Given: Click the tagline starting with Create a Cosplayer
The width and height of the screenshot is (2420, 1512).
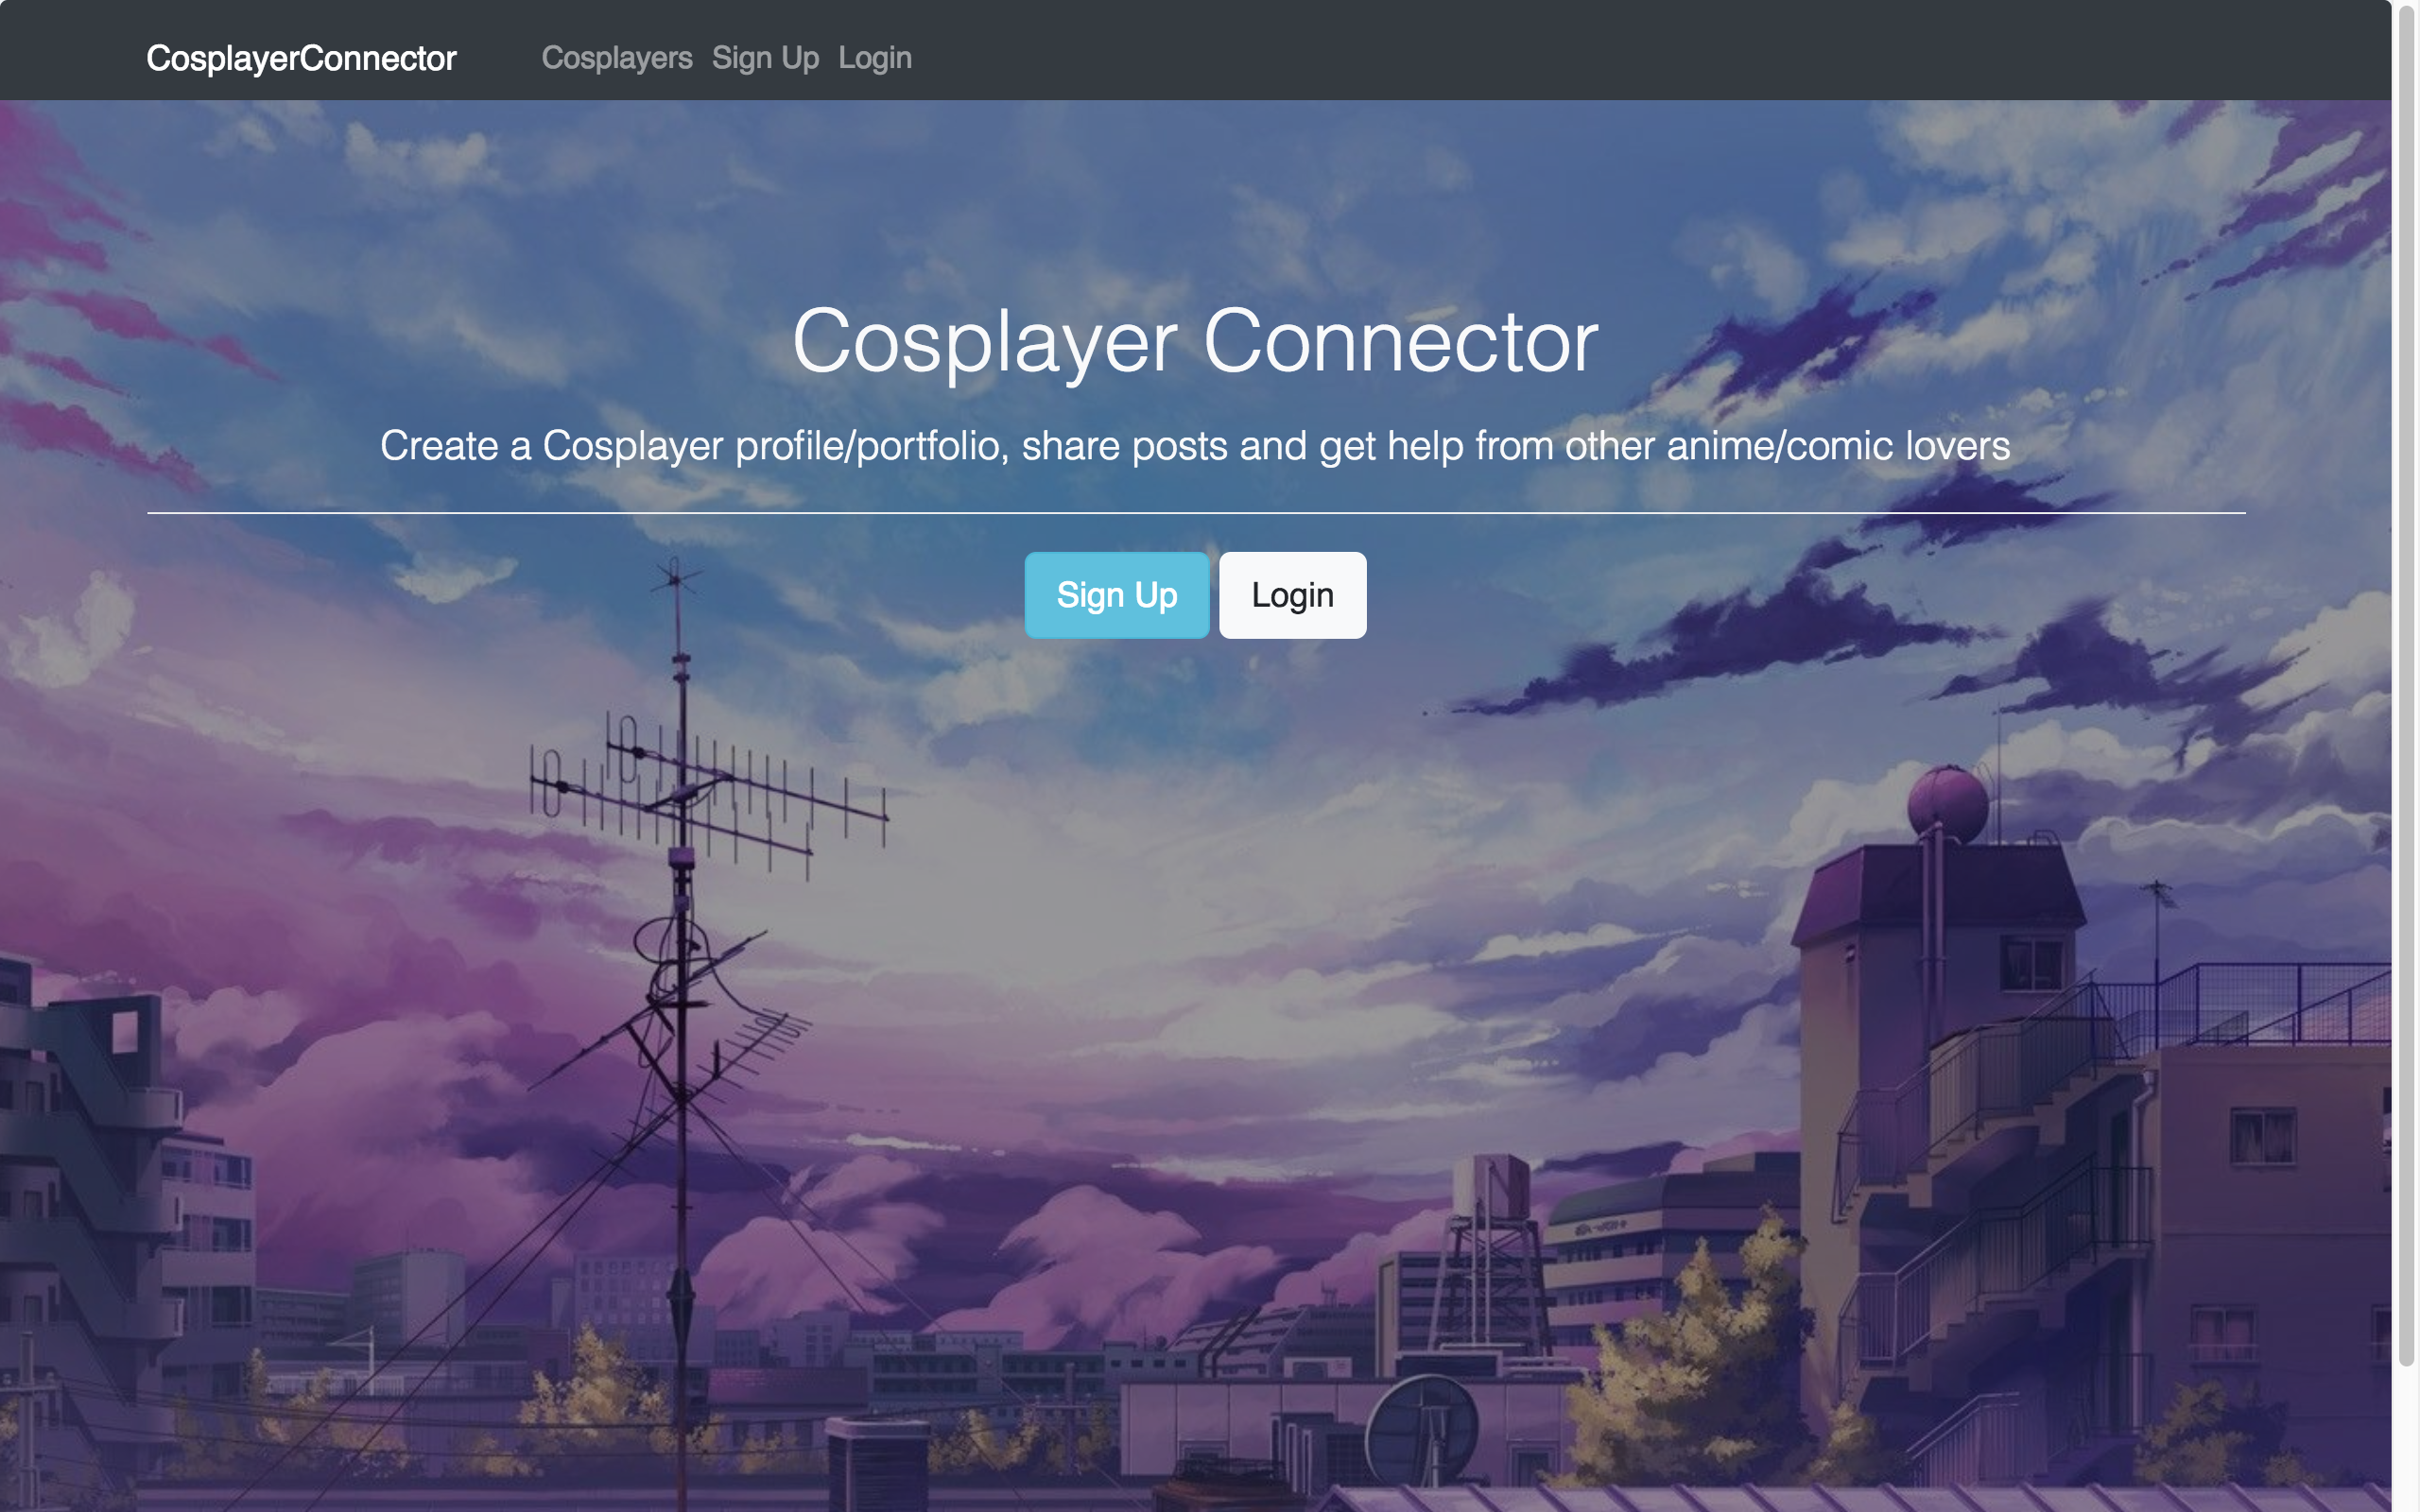Looking at the screenshot, I should [1195, 446].
